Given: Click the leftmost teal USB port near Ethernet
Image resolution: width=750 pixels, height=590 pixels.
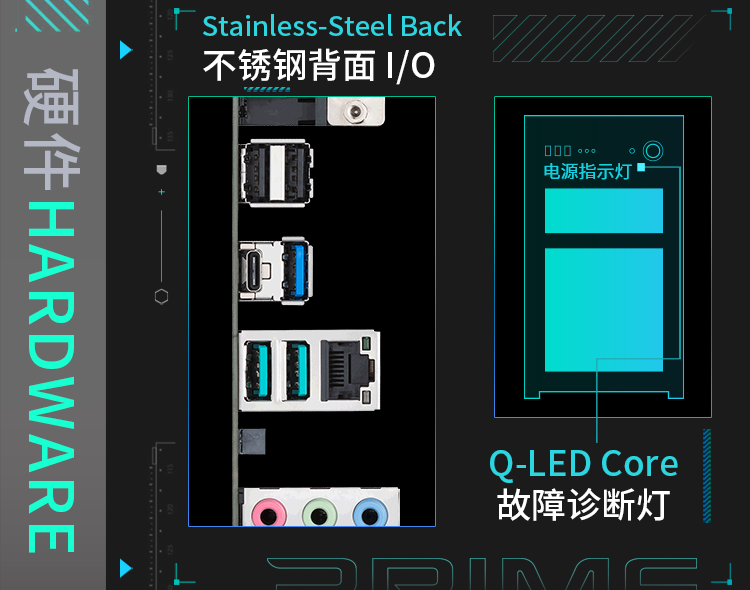Looking at the screenshot, I should point(259,370).
